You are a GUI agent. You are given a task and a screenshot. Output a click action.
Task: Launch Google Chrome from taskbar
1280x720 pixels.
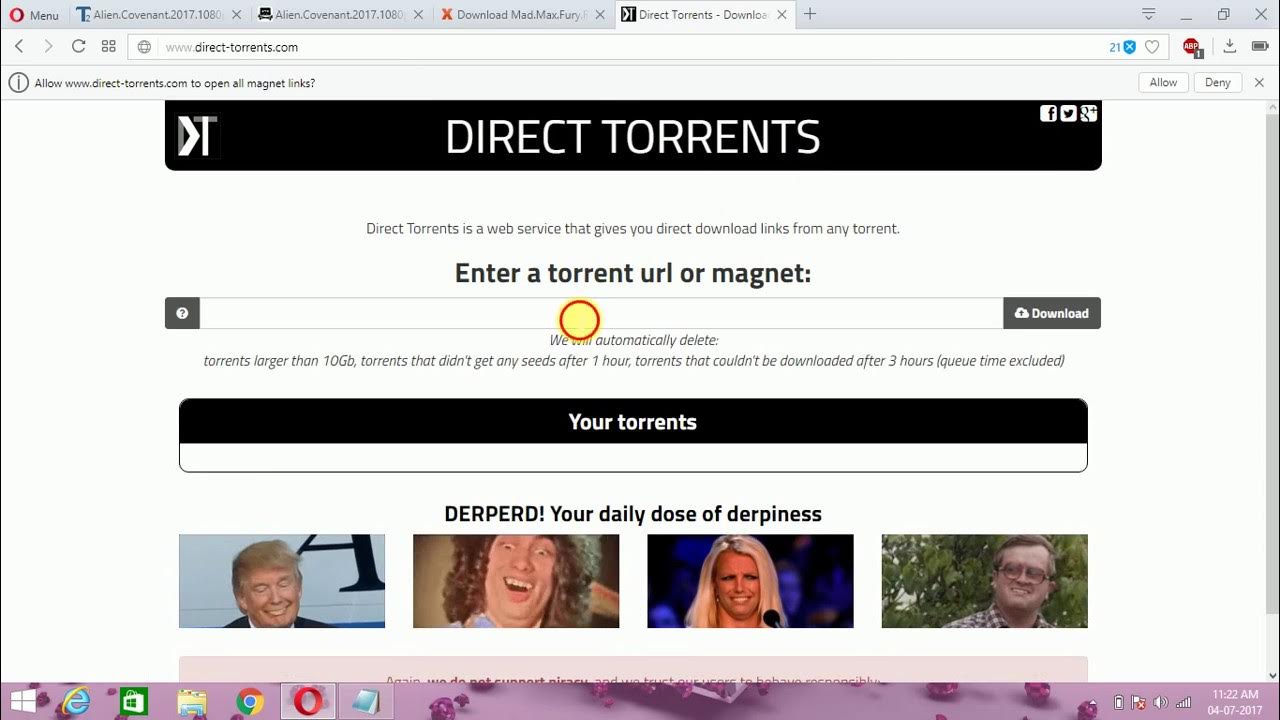pyautogui.click(x=250, y=702)
